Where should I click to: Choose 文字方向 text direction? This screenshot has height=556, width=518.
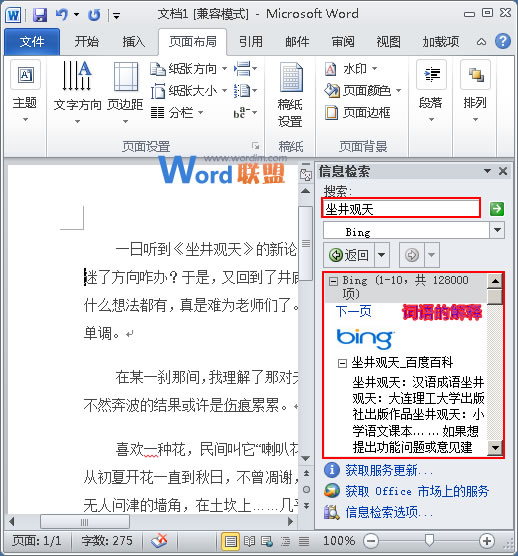[77, 93]
